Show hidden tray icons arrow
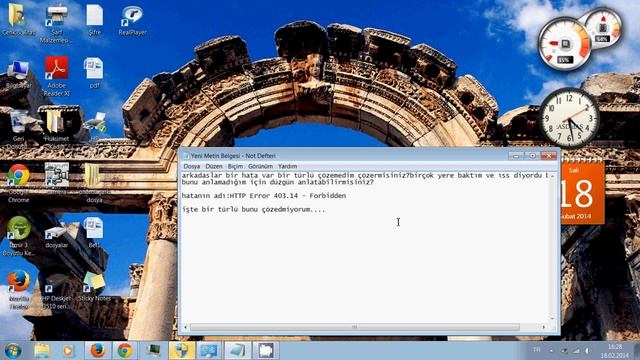 (551, 351)
